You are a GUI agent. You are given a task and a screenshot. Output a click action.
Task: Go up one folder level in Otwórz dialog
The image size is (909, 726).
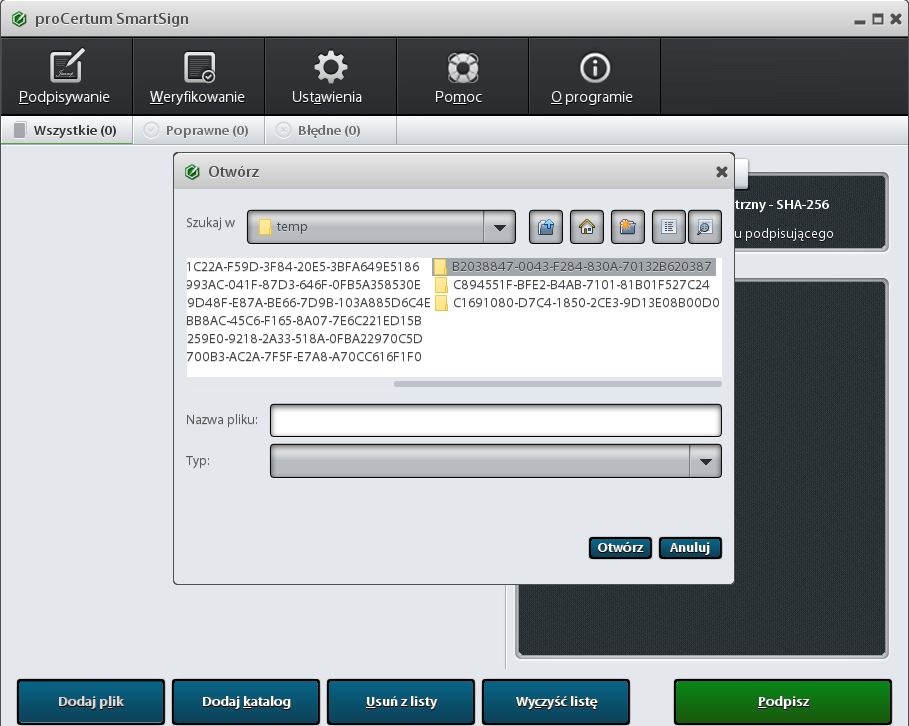546,227
